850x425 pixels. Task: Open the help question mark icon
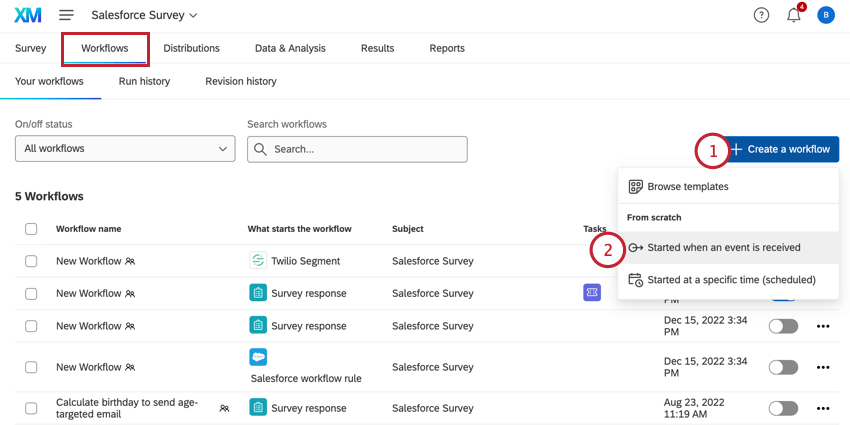click(762, 15)
